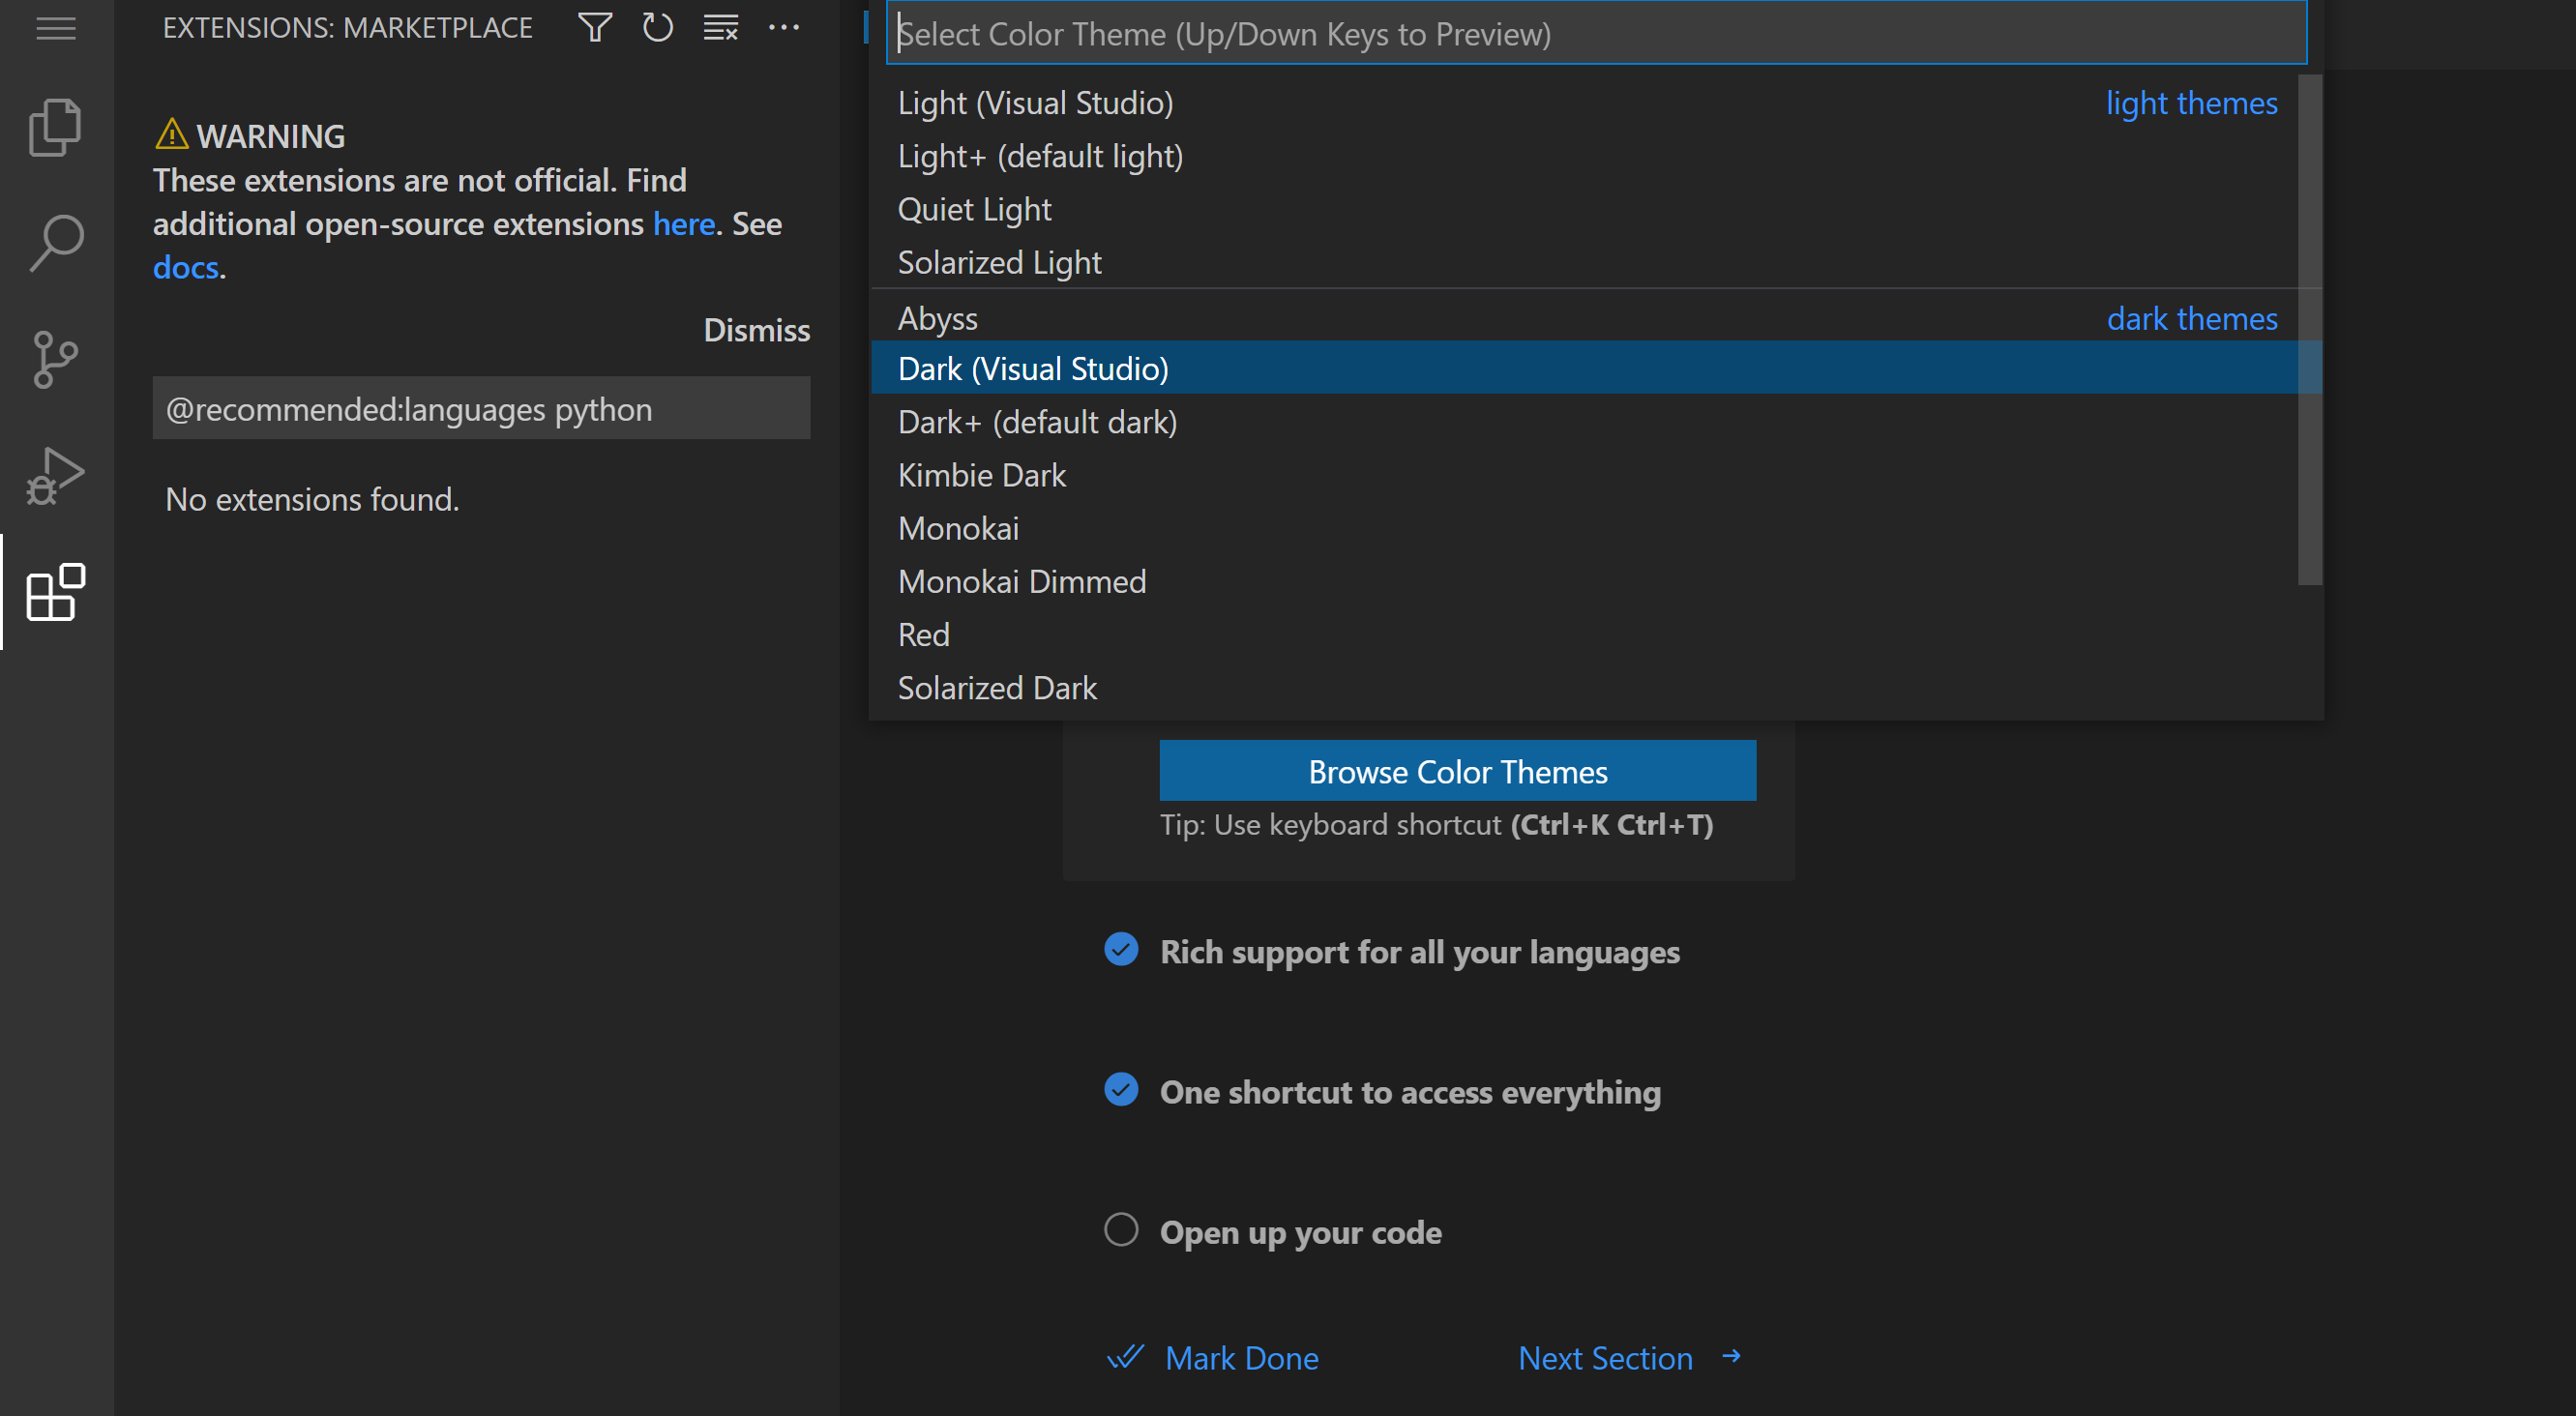
Task: Click the filter extensions funnel icon
Action: [x=595, y=28]
